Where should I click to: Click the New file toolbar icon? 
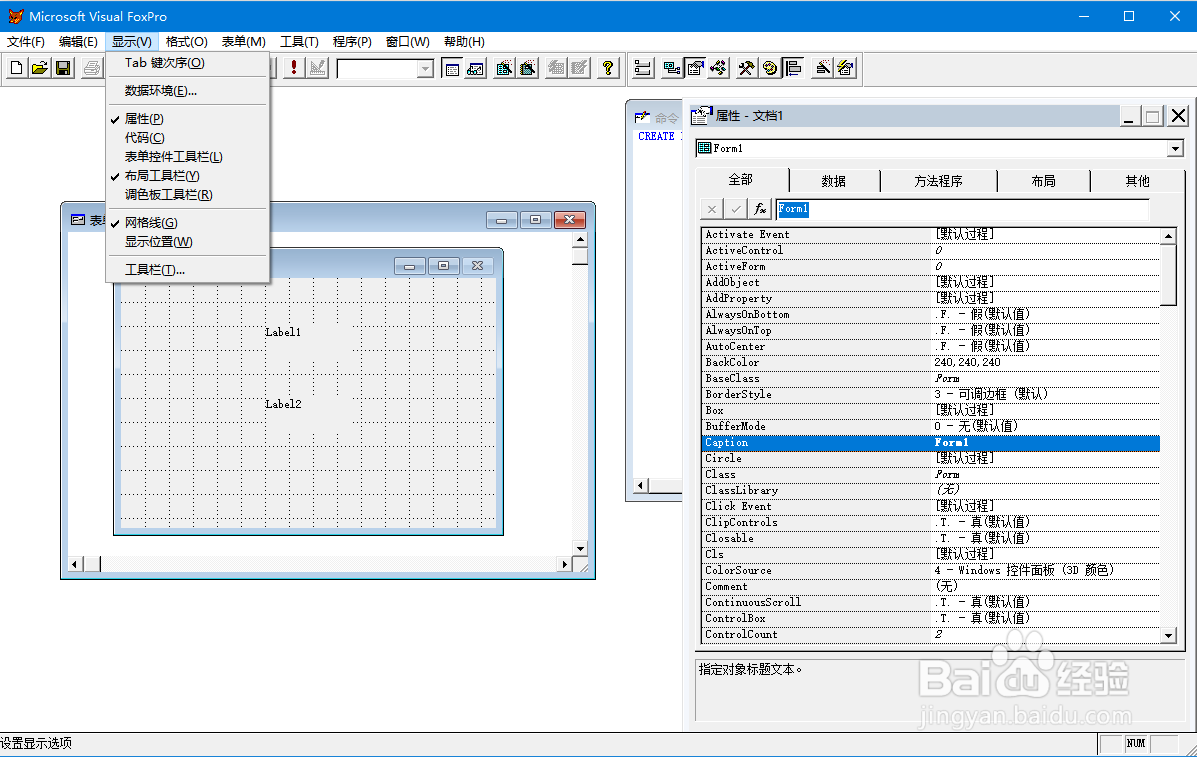click(16, 68)
